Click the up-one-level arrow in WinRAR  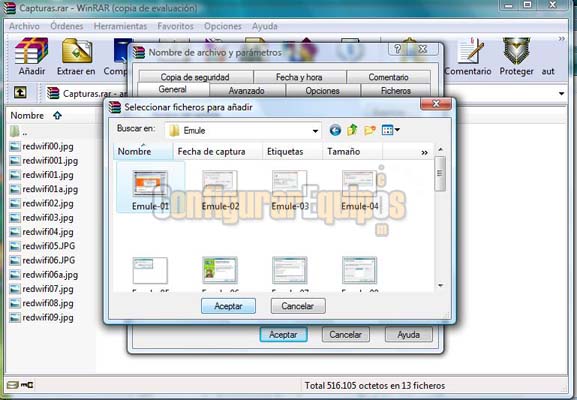(x=20, y=92)
